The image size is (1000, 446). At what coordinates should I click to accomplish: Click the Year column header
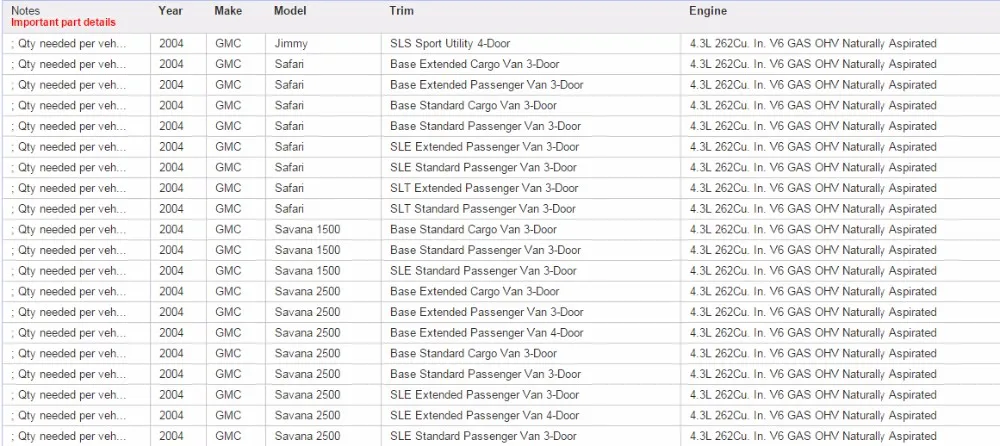170,11
